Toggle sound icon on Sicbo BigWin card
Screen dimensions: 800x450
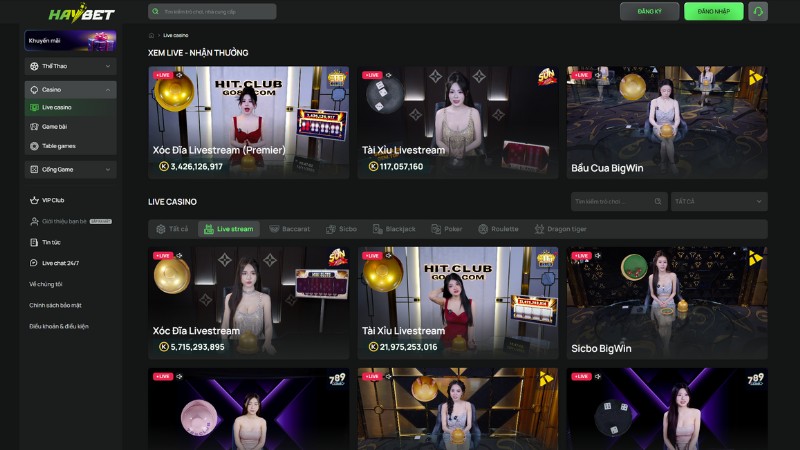tap(597, 256)
